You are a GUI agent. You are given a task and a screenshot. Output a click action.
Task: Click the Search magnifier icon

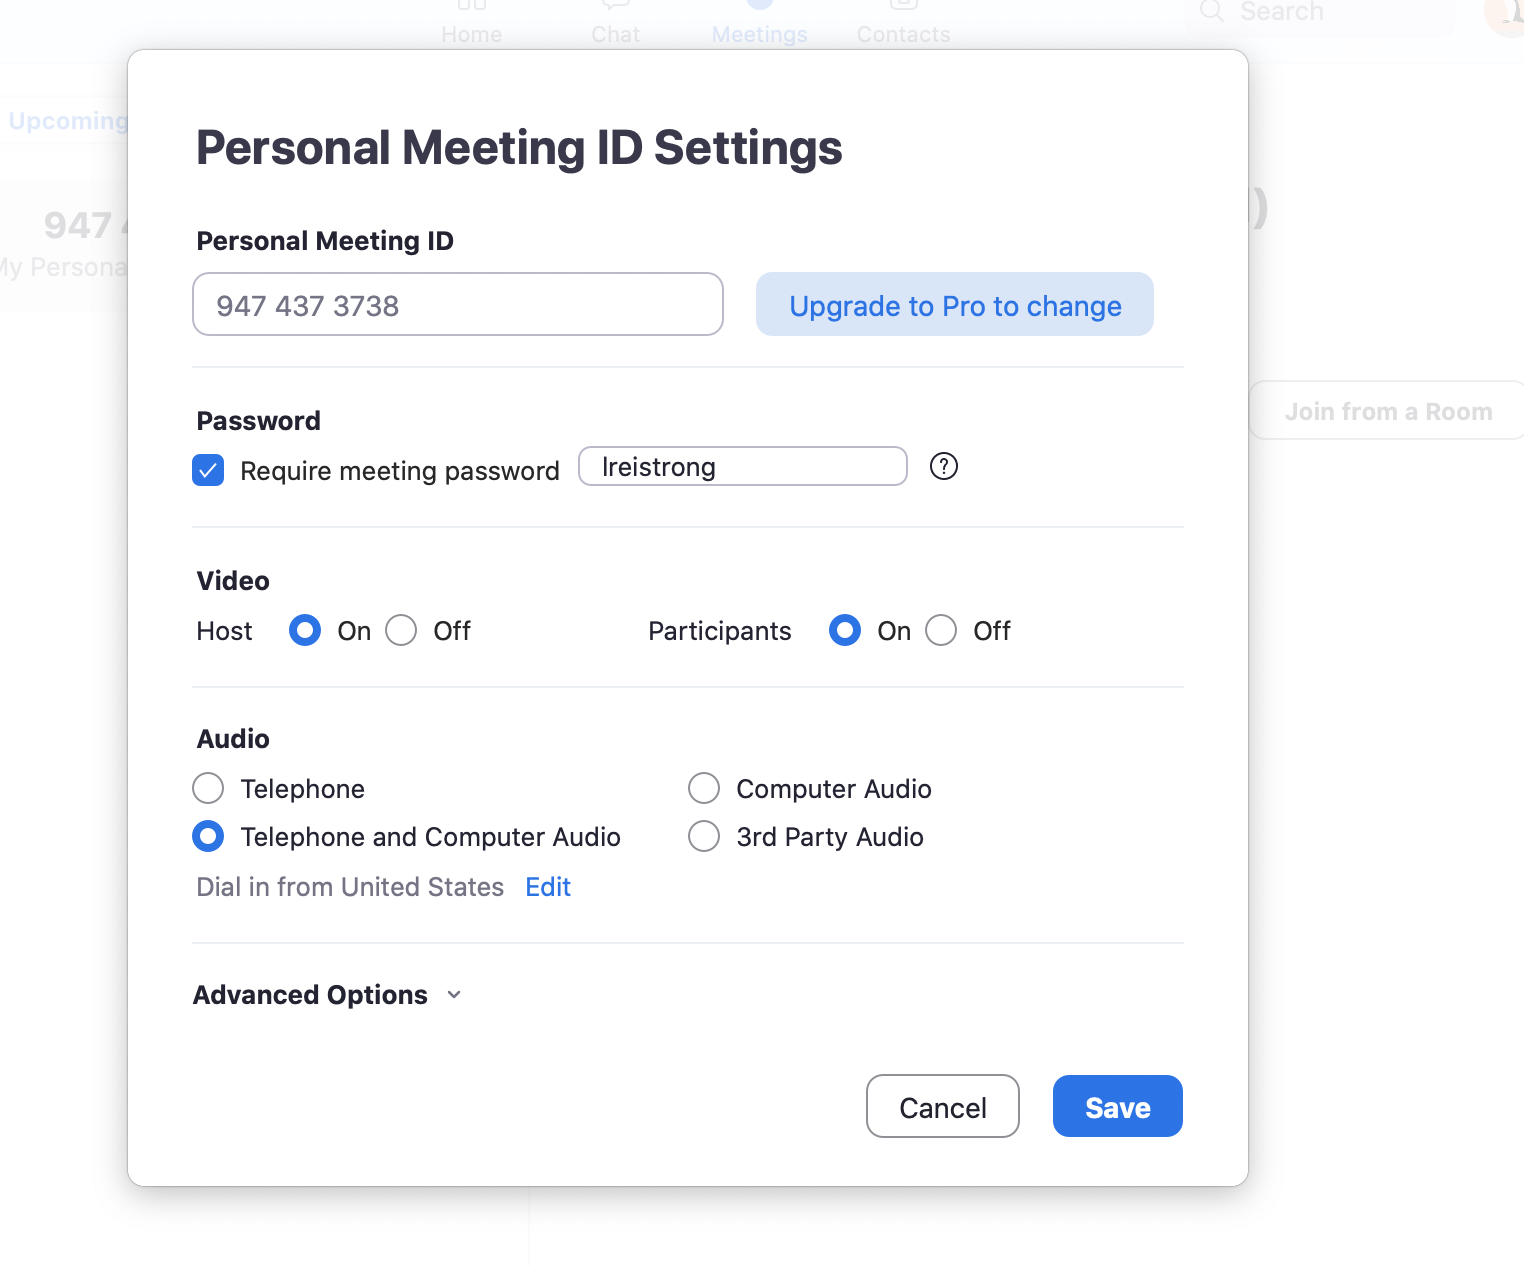tap(1212, 12)
